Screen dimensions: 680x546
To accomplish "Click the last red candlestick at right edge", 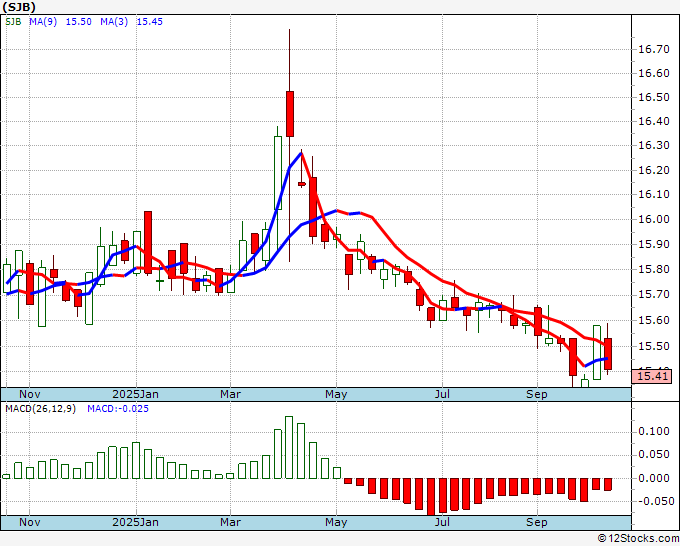I will (607, 353).
